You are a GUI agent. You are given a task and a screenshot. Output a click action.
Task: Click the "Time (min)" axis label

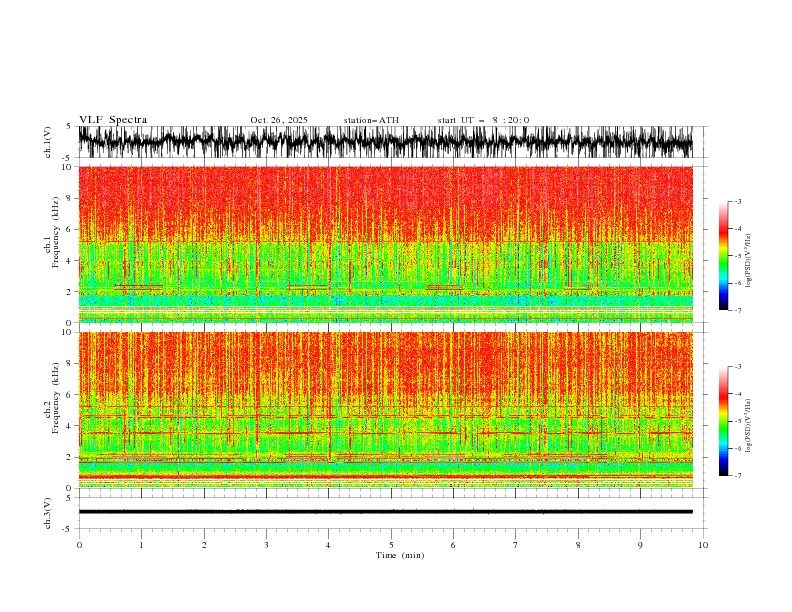pos(400,555)
